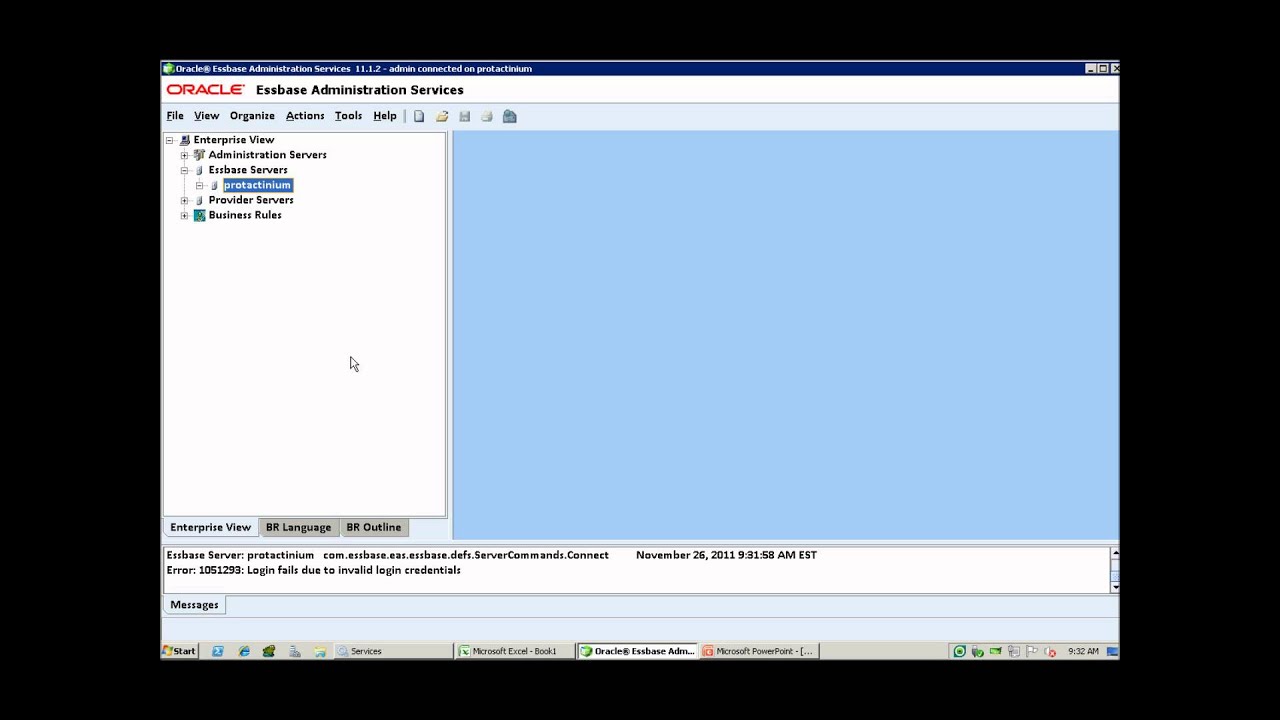Viewport: 1280px width, 720px height.
Task: Click the Open folder toolbar icon
Action: (442, 116)
